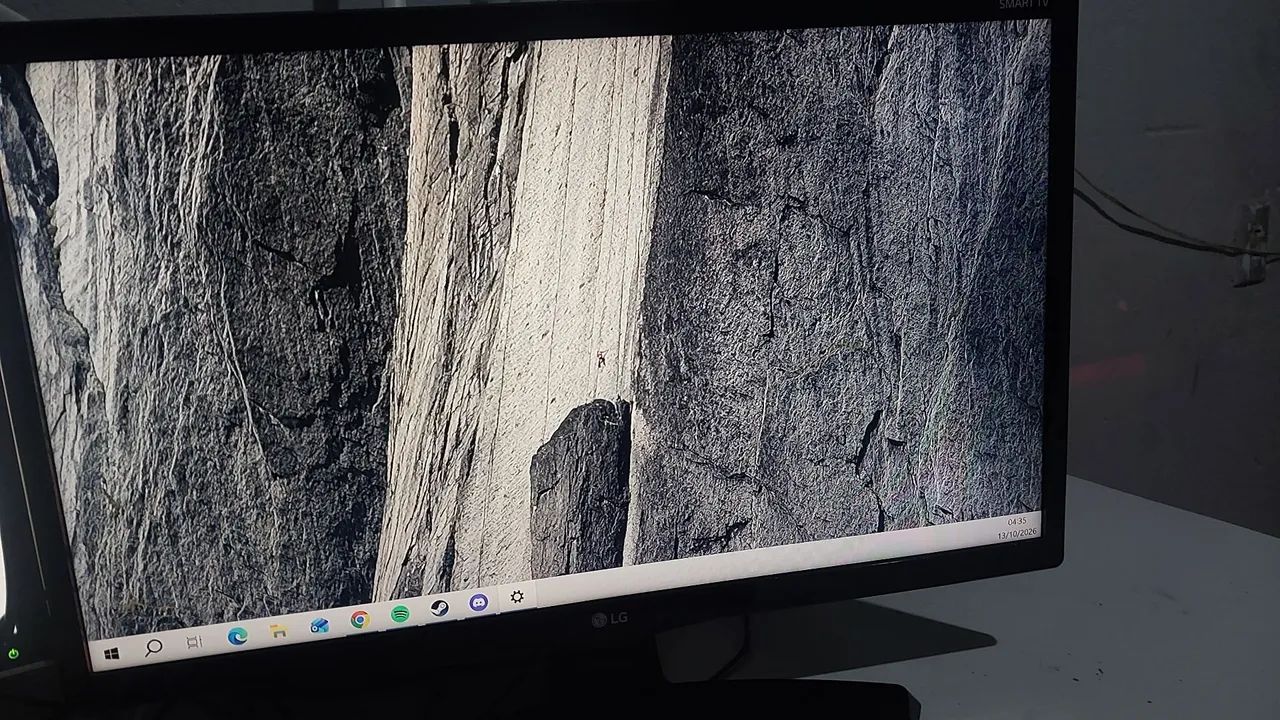Click the clock showing 04:35
Image resolution: width=1280 pixels, height=720 pixels.
tap(1017, 522)
